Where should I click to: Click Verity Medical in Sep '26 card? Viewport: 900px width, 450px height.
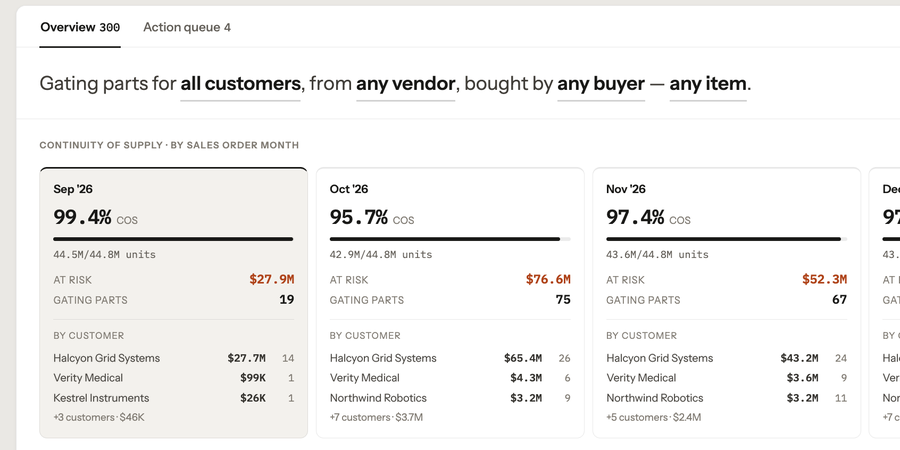[x=88, y=378]
